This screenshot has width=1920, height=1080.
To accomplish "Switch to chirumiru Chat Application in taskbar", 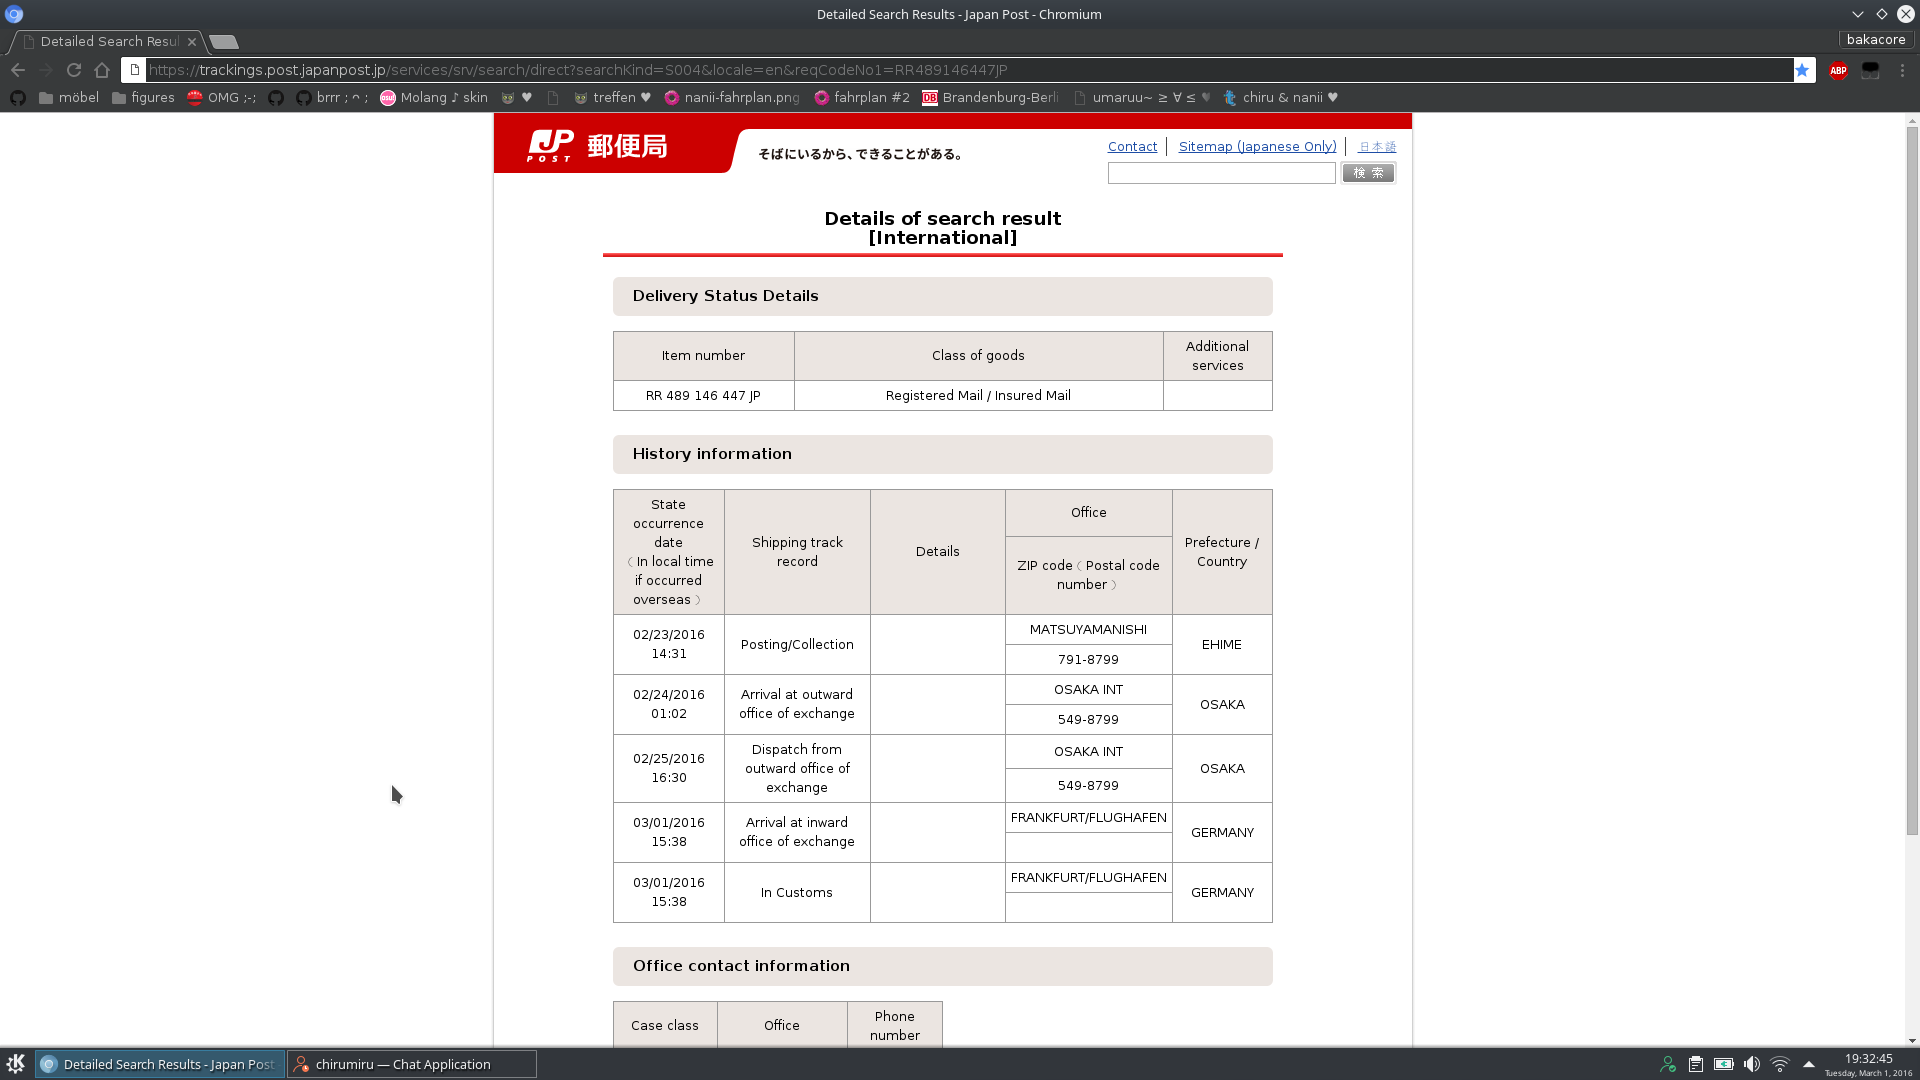I will pyautogui.click(x=412, y=1064).
